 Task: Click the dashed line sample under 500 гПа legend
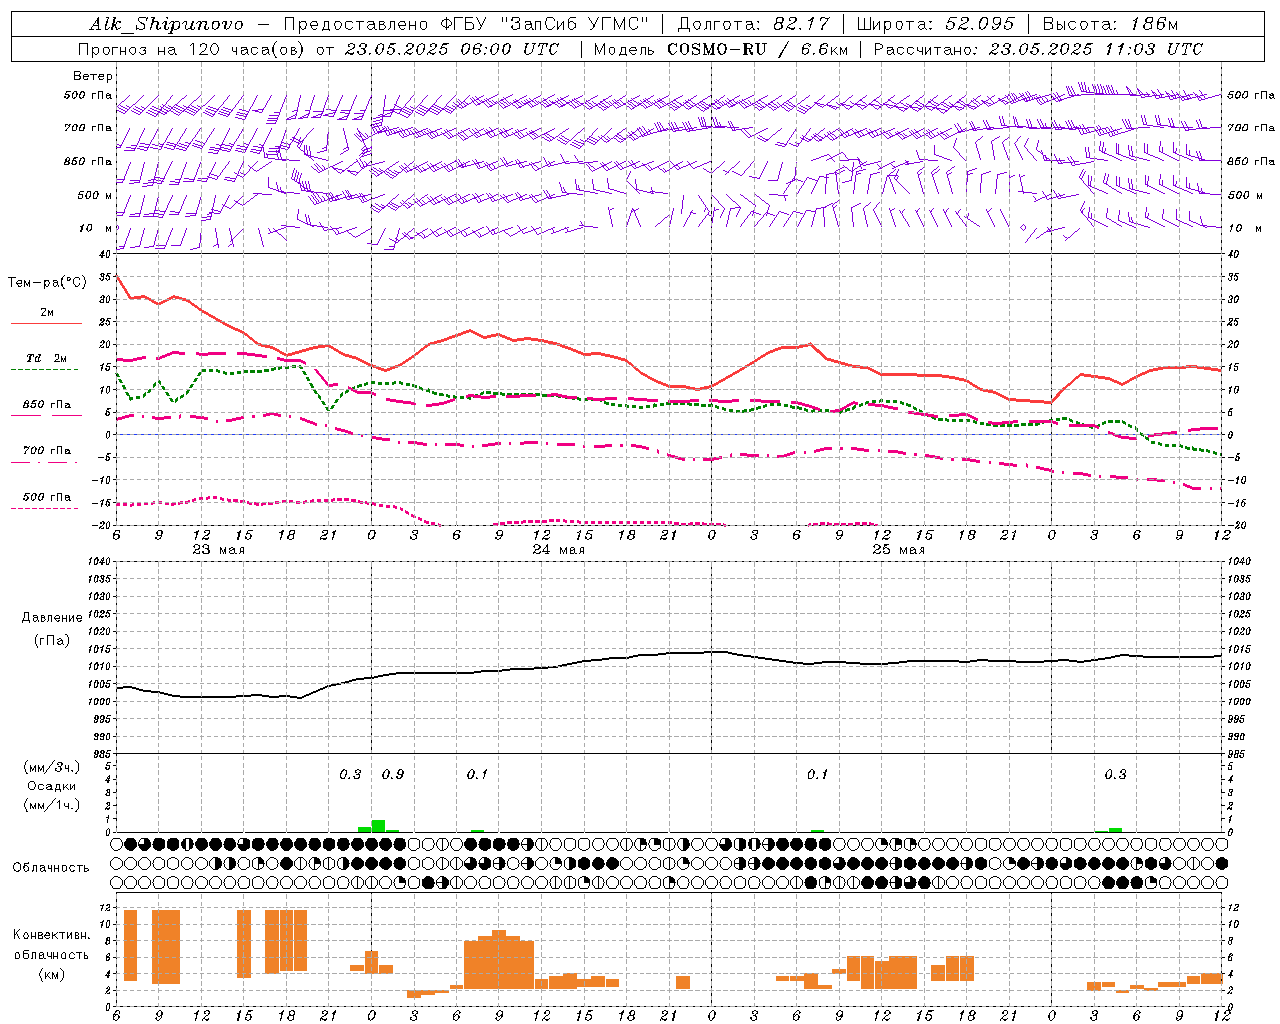click(x=46, y=508)
